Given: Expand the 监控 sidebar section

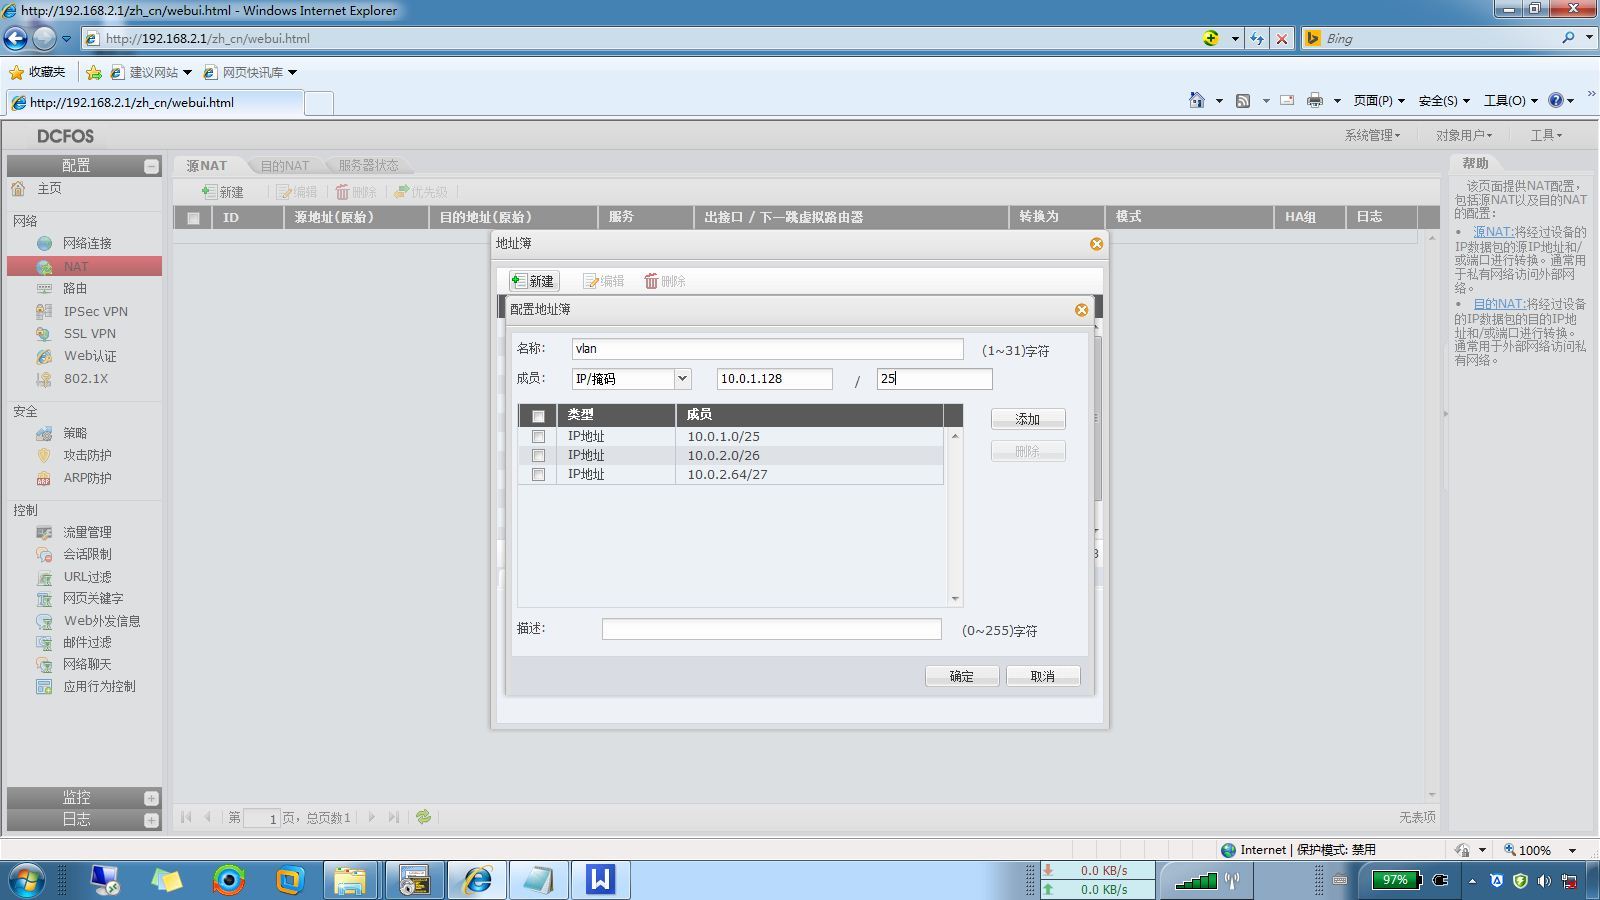Looking at the screenshot, I should (151, 798).
